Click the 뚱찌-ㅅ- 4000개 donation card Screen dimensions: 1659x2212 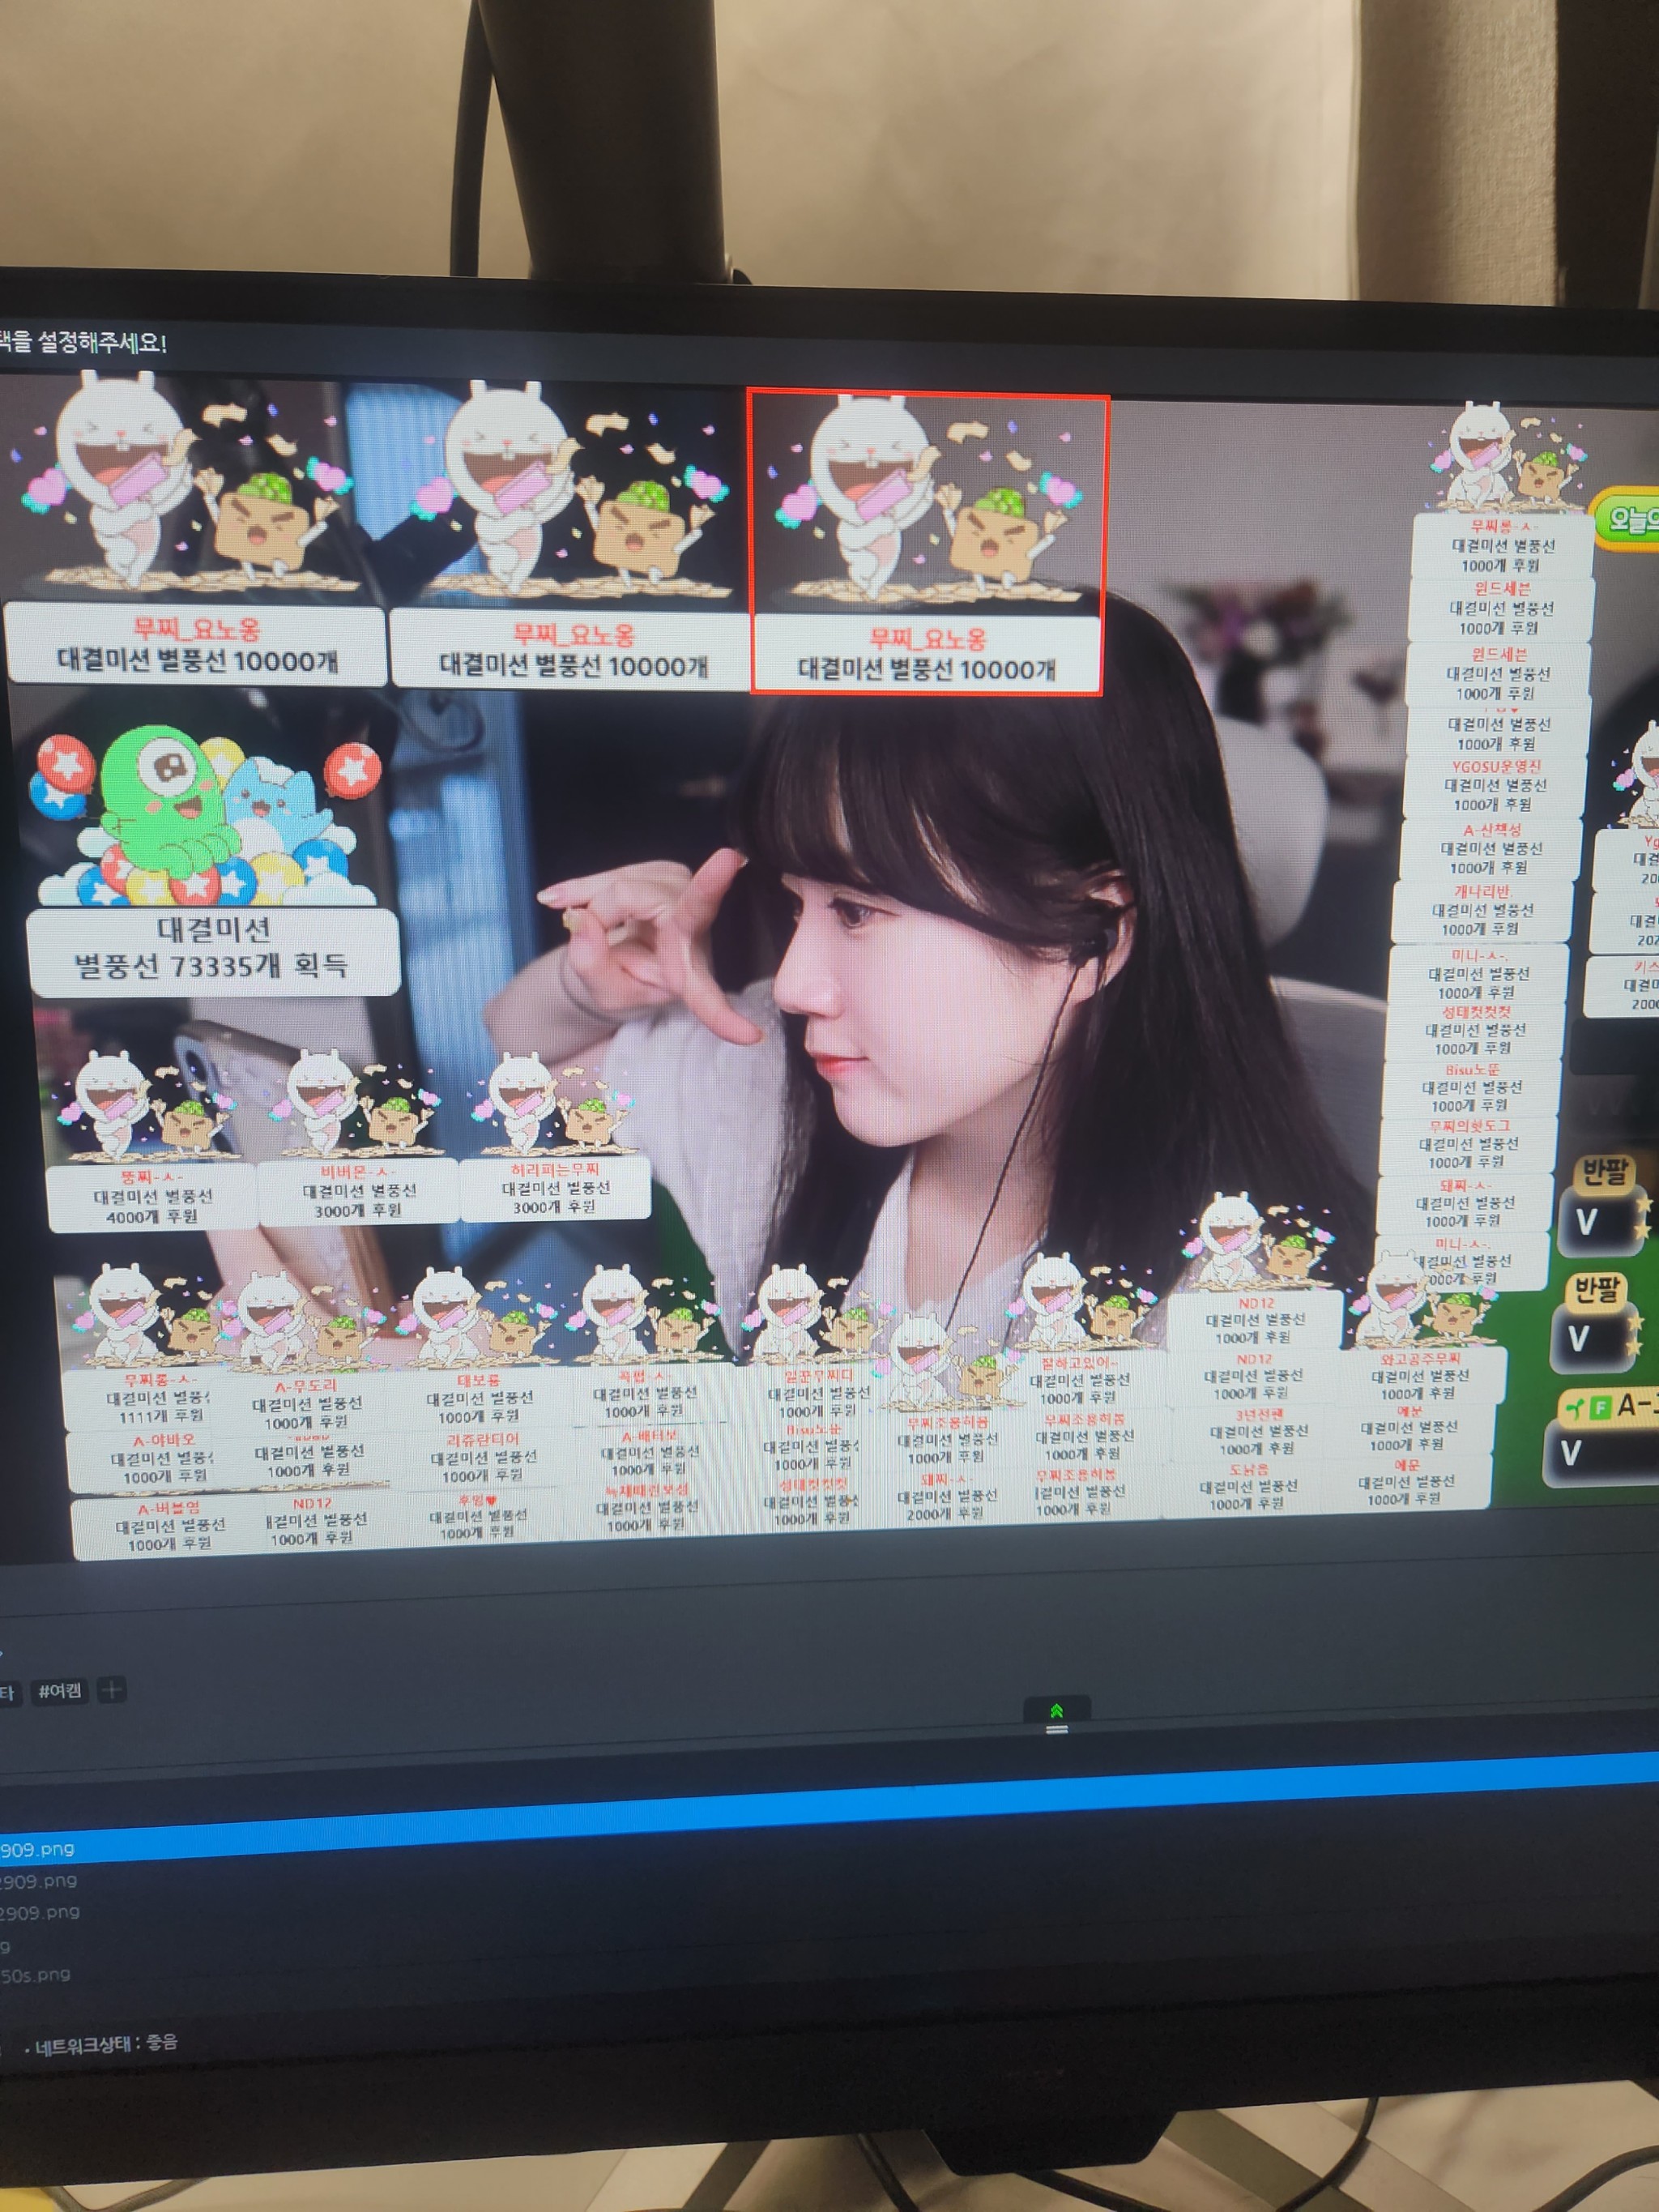152,1197
